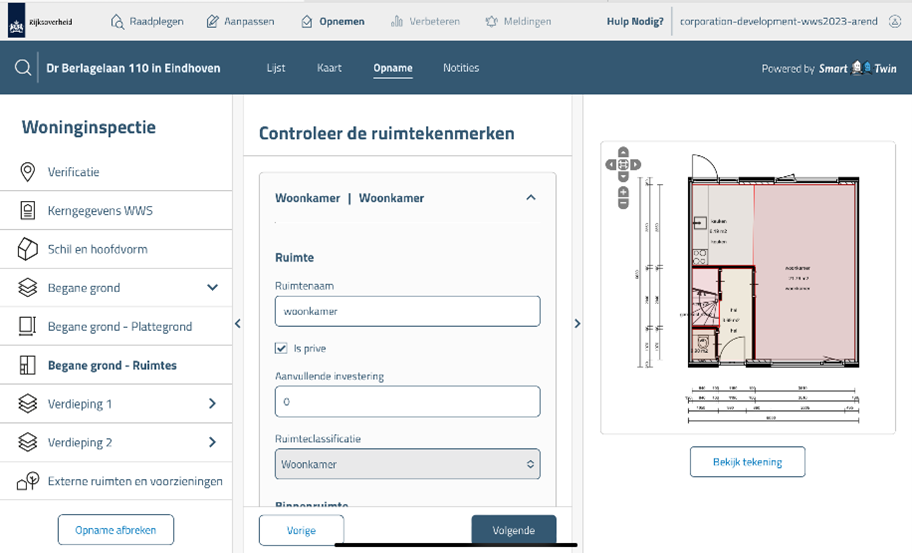Click the user account icon
The image size is (912, 553).
pos(894,21)
